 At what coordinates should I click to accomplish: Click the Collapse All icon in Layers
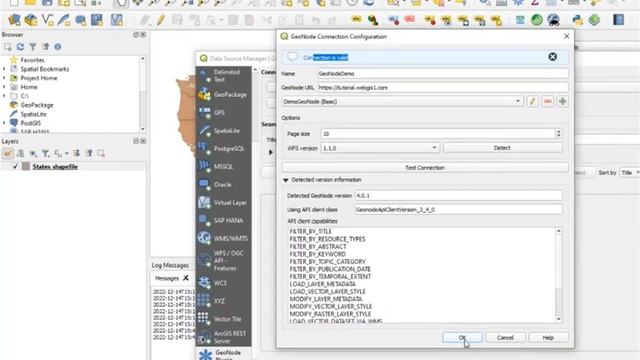tap(89, 153)
